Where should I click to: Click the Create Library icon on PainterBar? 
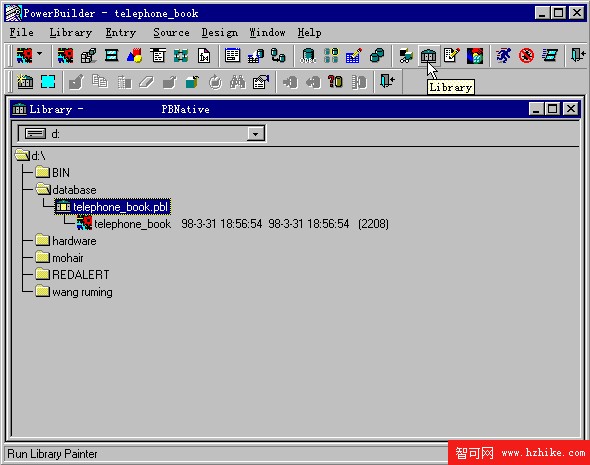[25, 81]
